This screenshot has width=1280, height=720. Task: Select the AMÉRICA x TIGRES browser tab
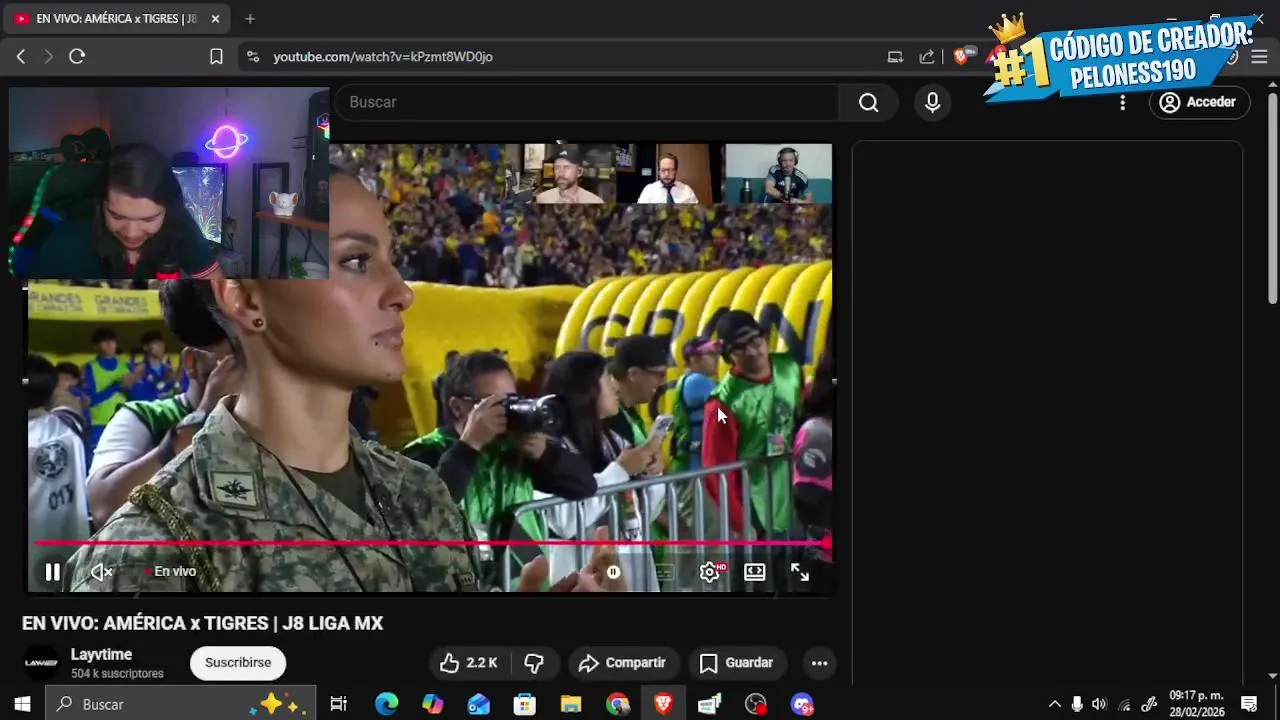pyautogui.click(x=117, y=19)
